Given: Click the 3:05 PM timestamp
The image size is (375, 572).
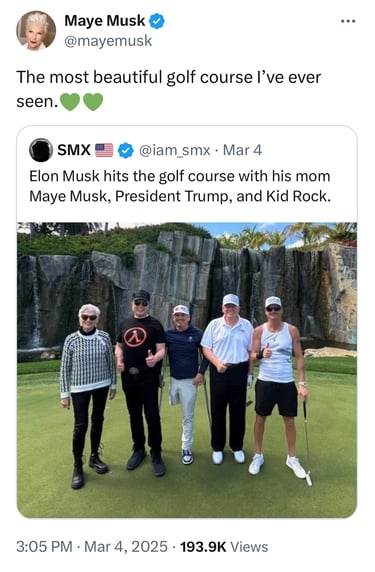Looking at the screenshot, I should pos(44,547).
